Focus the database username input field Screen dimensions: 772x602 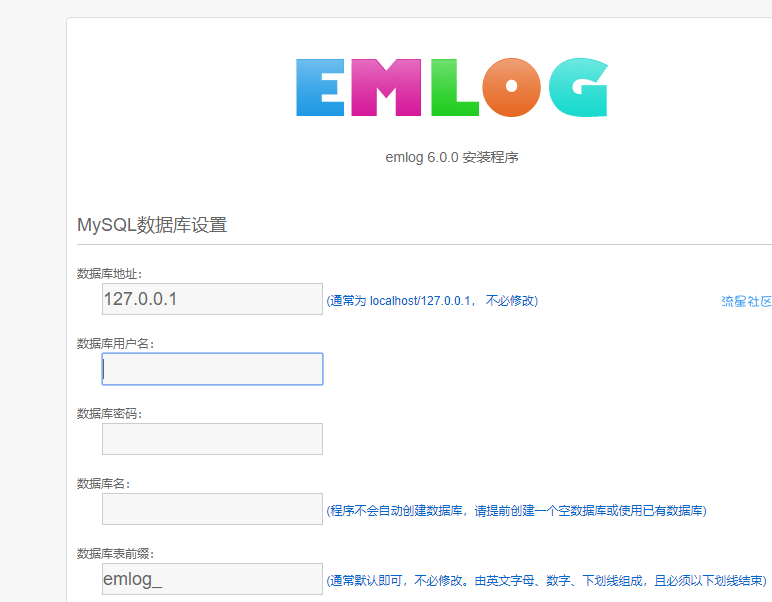pyautogui.click(x=212, y=369)
